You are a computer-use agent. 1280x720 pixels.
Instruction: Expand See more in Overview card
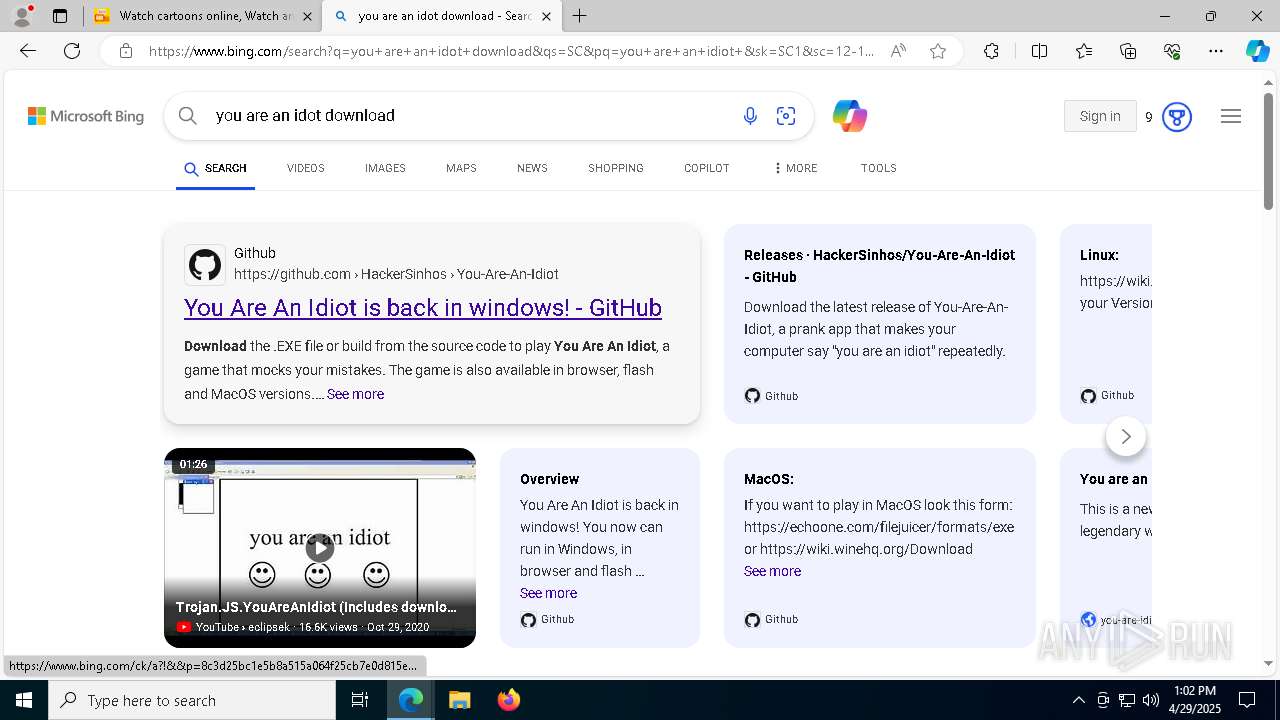click(548, 593)
